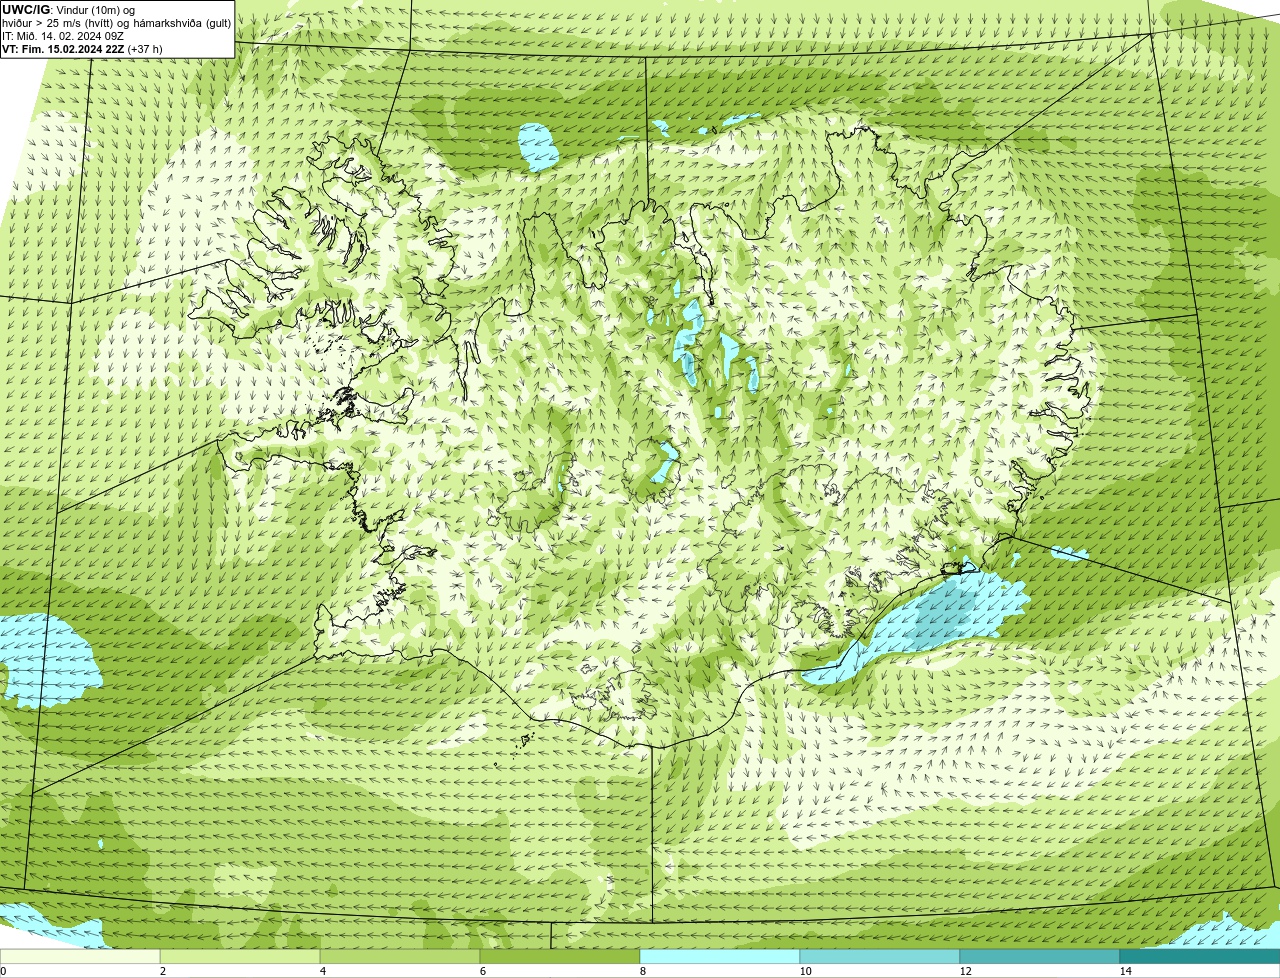Click the legend scale label '0'
Screen dimensions: 1280x978
[3, 971]
